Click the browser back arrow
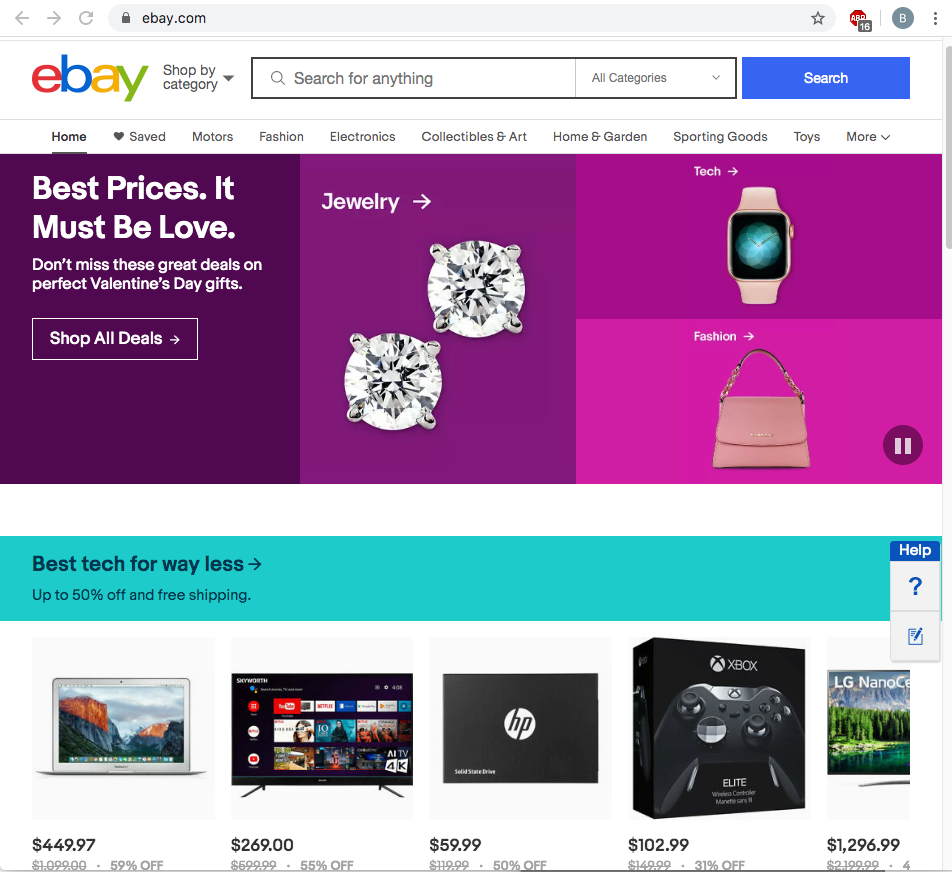The image size is (952, 872). pyautogui.click(x=22, y=18)
